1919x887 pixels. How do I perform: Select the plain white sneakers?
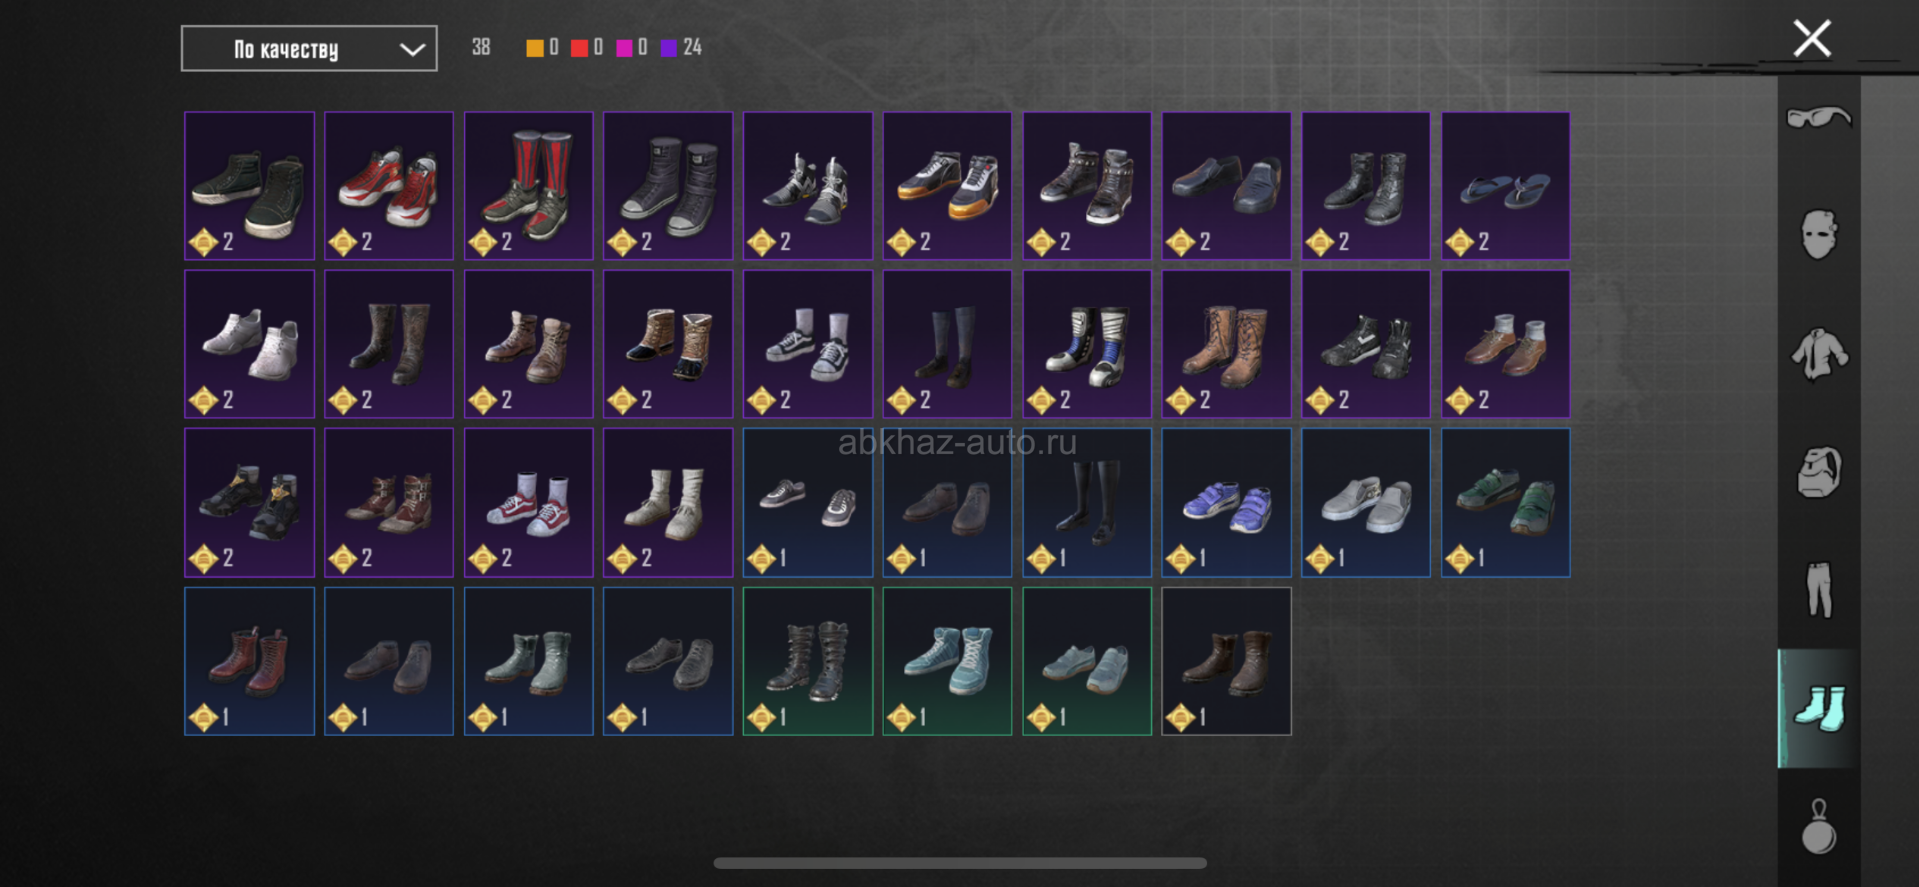250,344
